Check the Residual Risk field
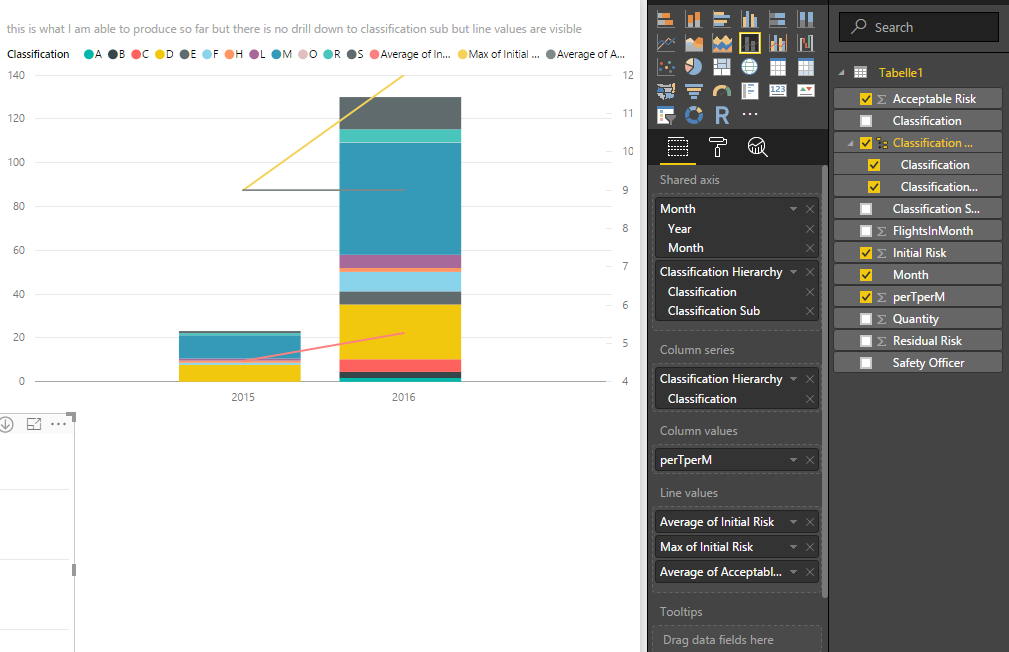This screenshot has height=652, width=1009. 866,341
